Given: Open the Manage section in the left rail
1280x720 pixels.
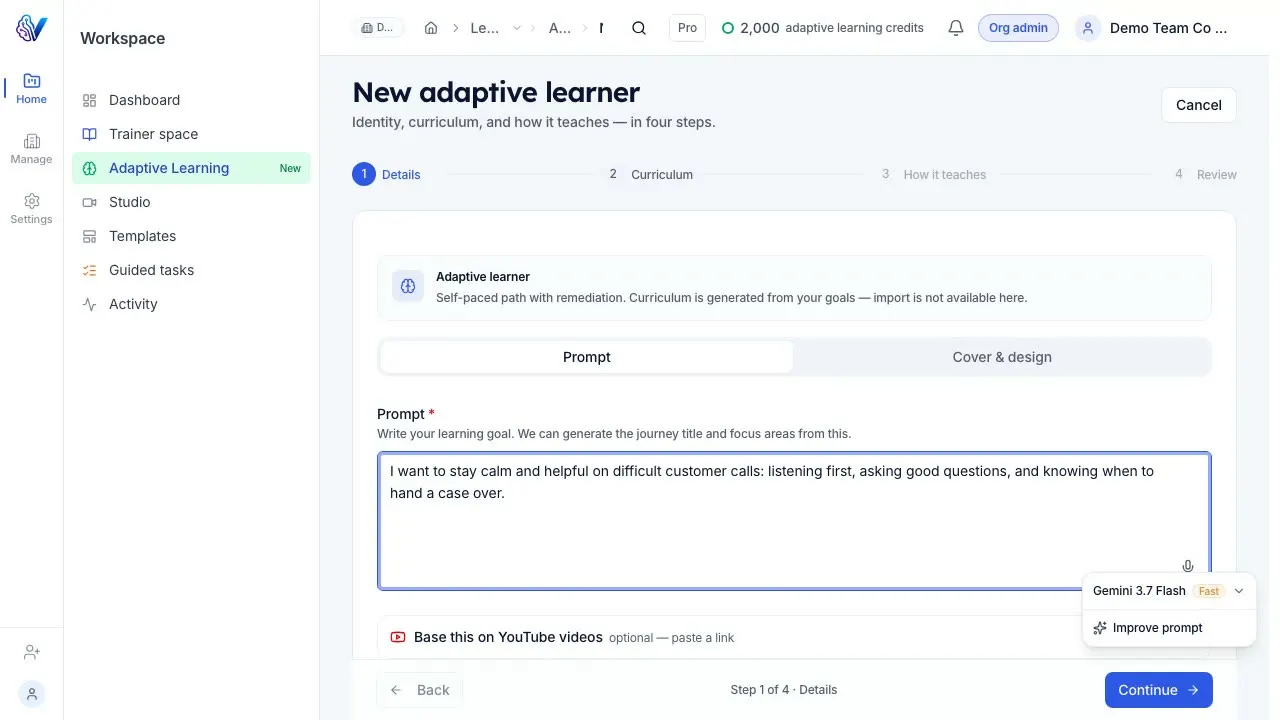Looking at the screenshot, I should point(31,148).
